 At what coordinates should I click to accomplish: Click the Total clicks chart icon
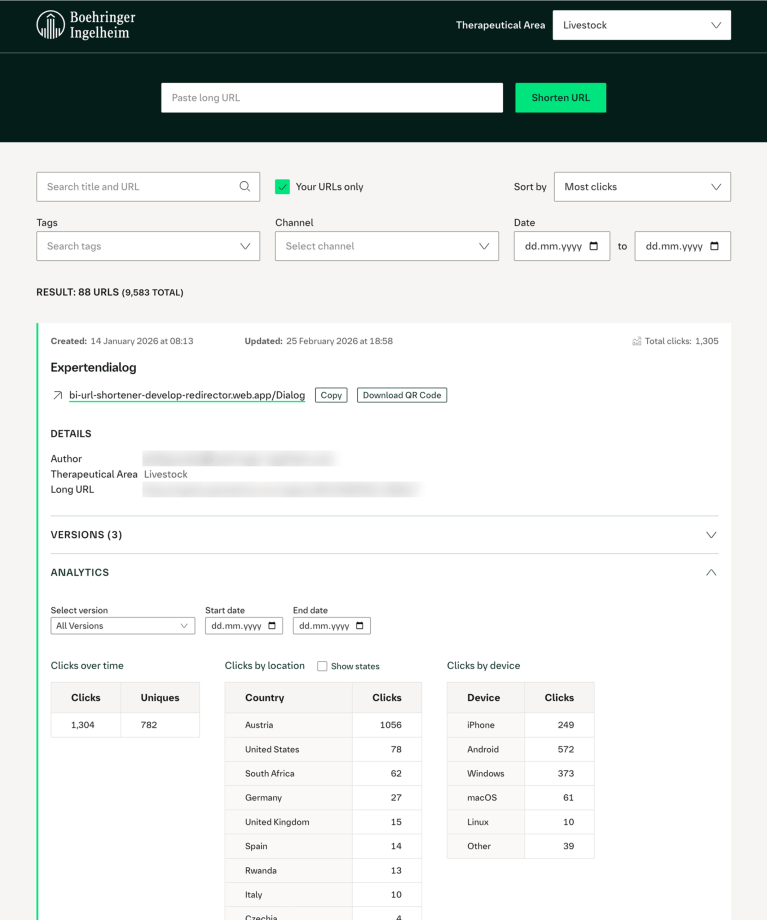pyautogui.click(x=637, y=341)
